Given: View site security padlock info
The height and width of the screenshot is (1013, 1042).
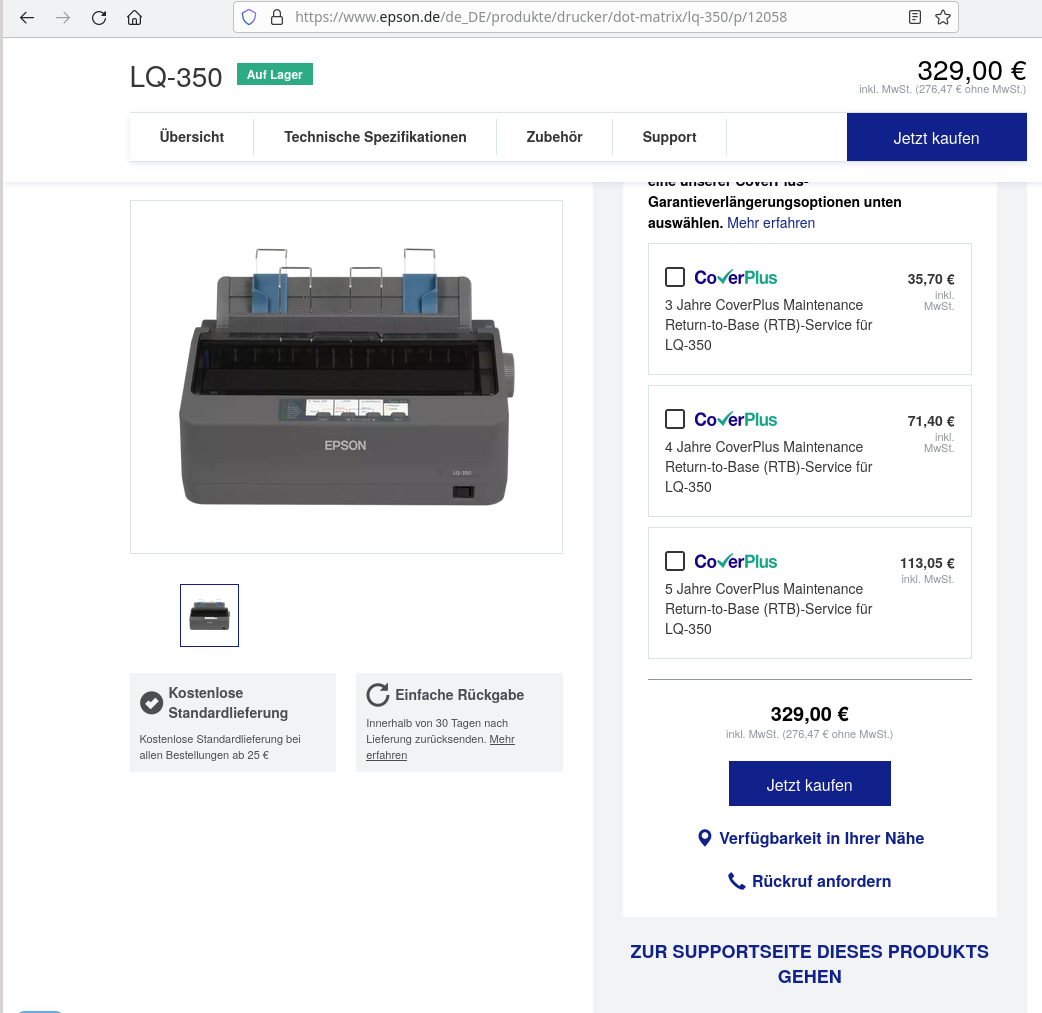Looking at the screenshot, I should pos(277,17).
